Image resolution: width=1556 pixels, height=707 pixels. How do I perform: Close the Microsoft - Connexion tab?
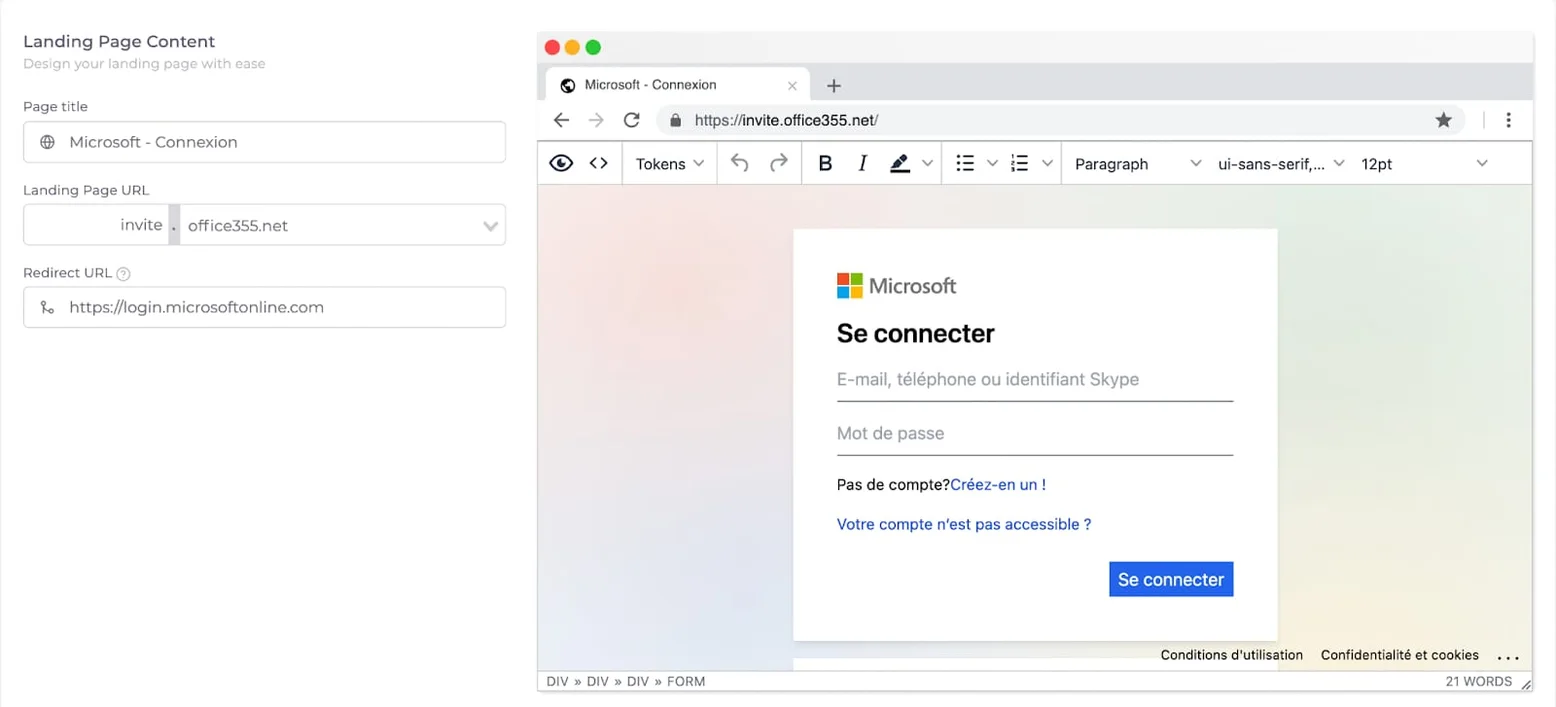pyautogui.click(x=793, y=86)
